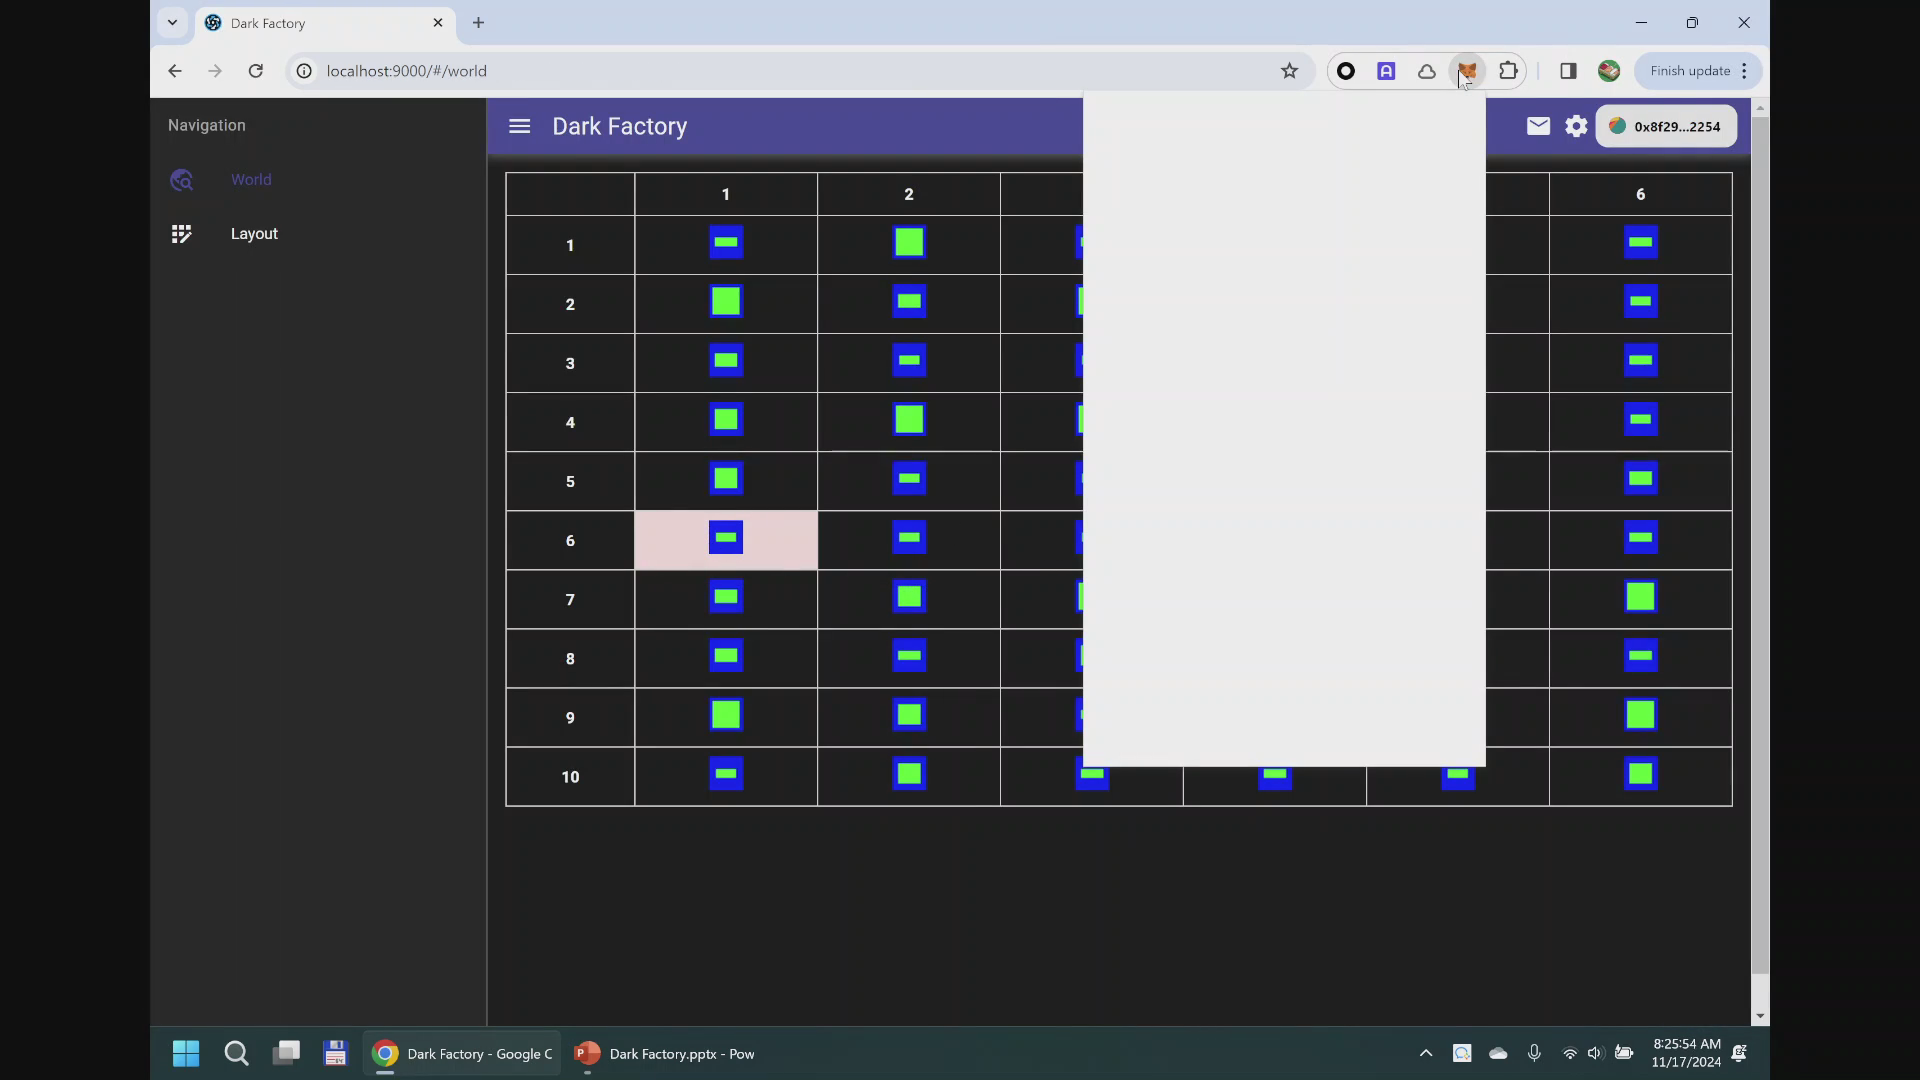
Task: Open the settings gear icon
Action: [1576, 126]
